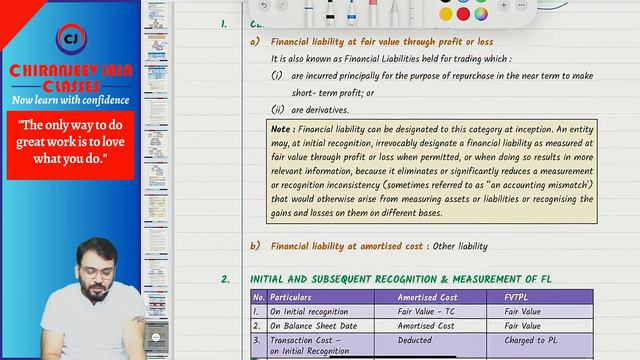Click the 'INITIAL AND SUBSEQUENT RECOGNITION & MEASUREMENT OF FL' heading
640x360 pixels.
(x=400, y=279)
